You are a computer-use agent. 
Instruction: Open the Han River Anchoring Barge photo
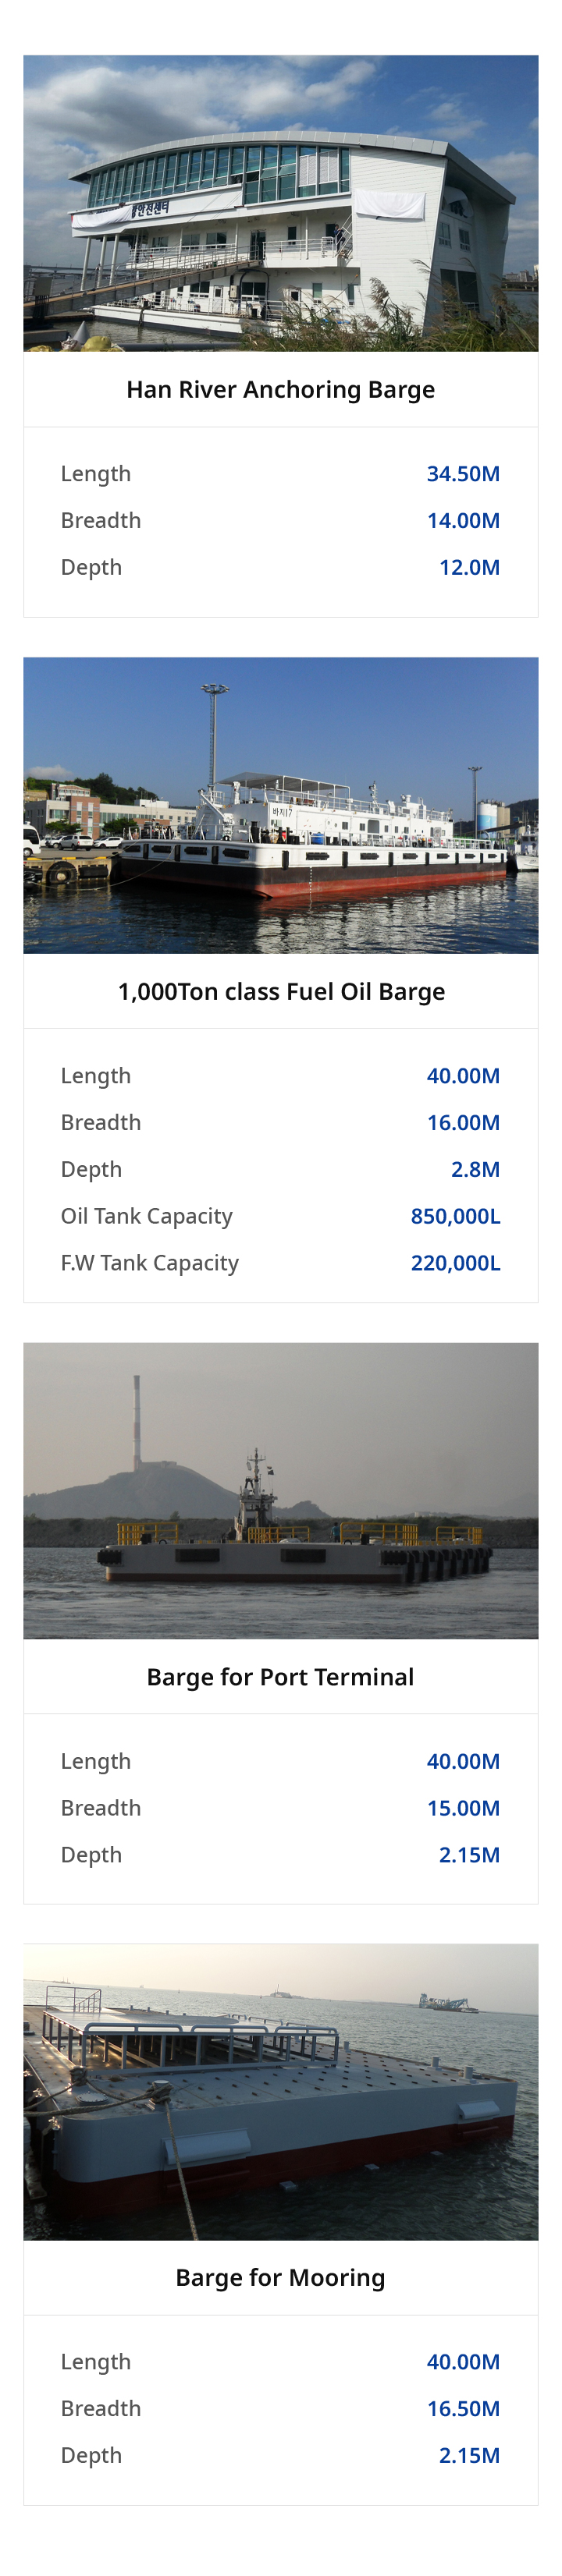pyautogui.click(x=281, y=203)
